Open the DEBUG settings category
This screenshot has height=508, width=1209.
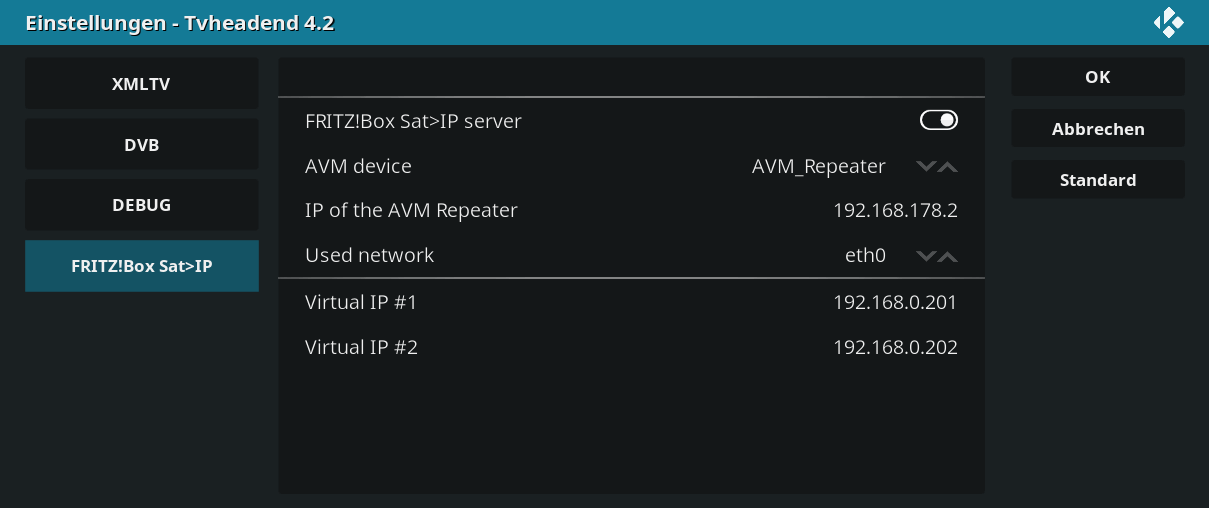point(142,205)
